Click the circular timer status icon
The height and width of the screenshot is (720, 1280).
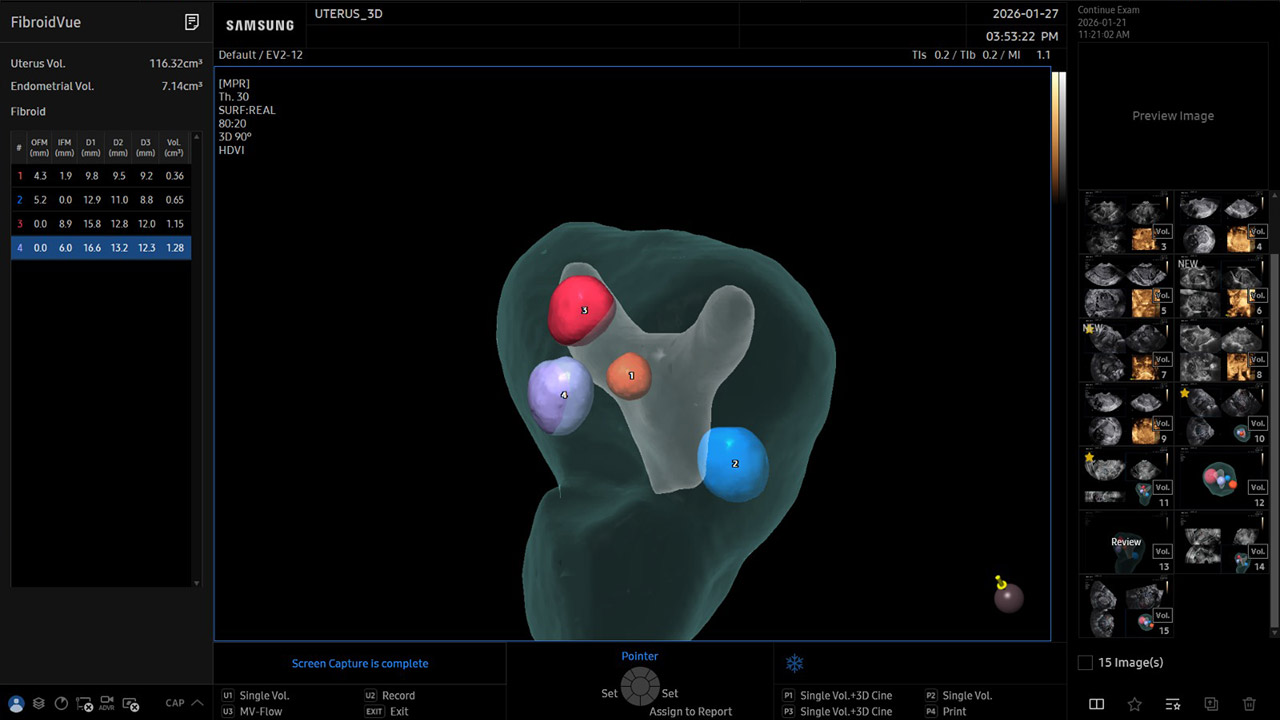coord(61,704)
